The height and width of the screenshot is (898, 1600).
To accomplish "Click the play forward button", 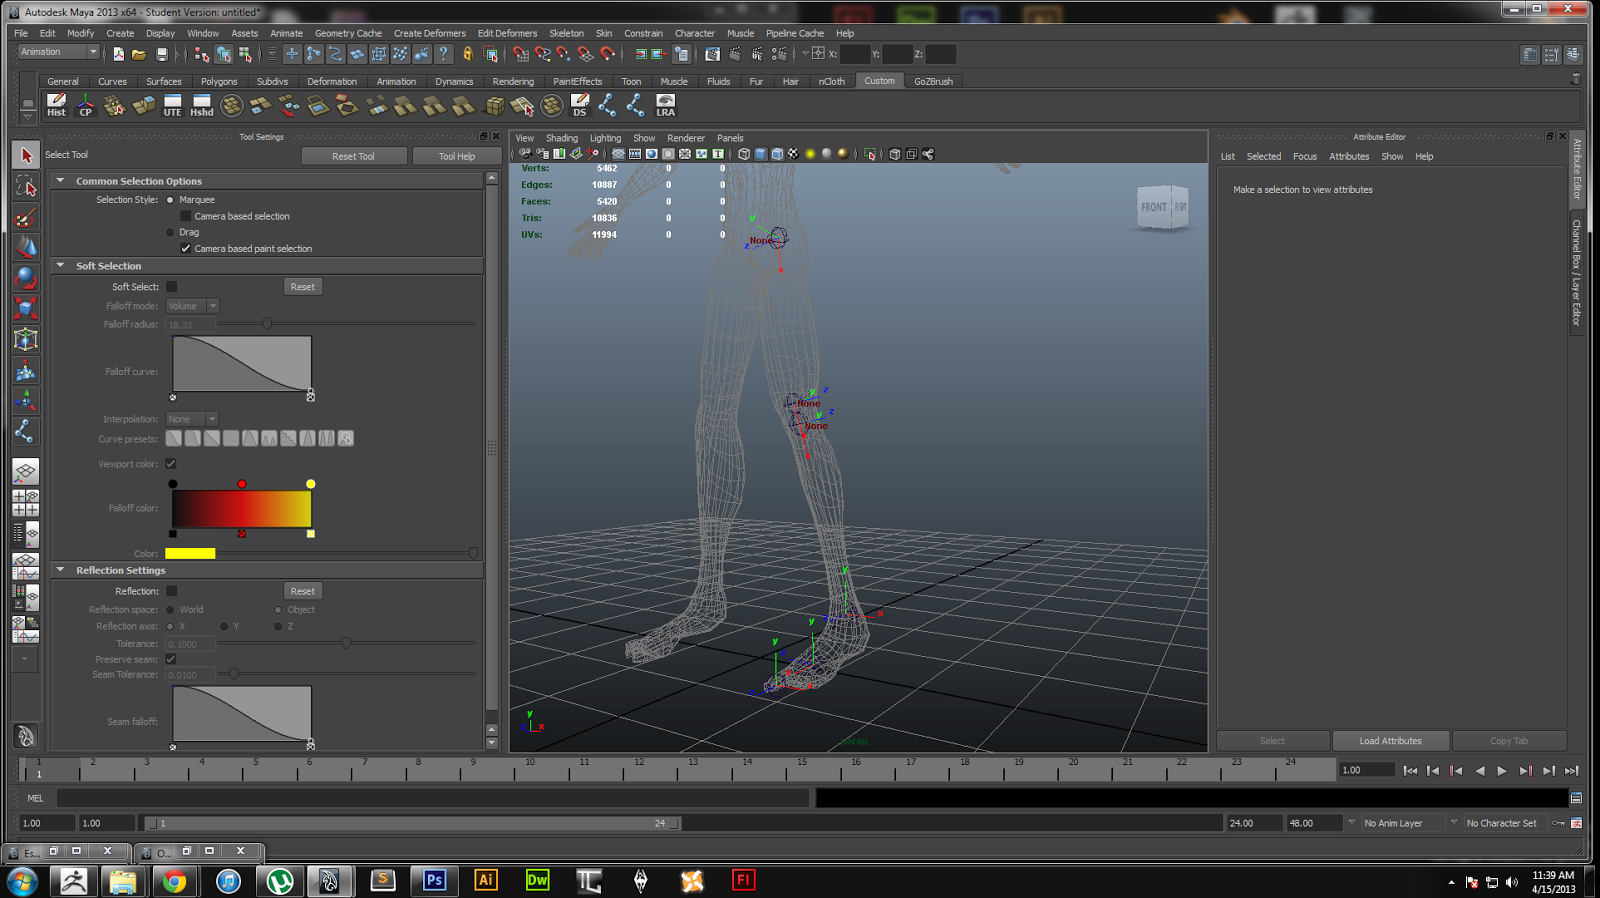I will (1502, 771).
